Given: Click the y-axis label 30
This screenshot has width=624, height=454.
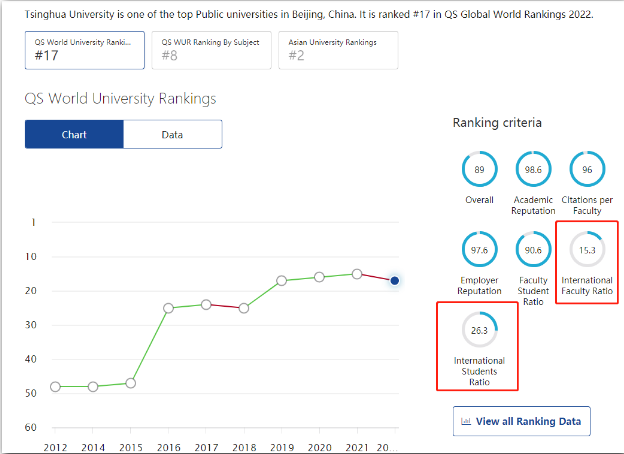Looking at the screenshot, I should pyautogui.click(x=31, y=325).
